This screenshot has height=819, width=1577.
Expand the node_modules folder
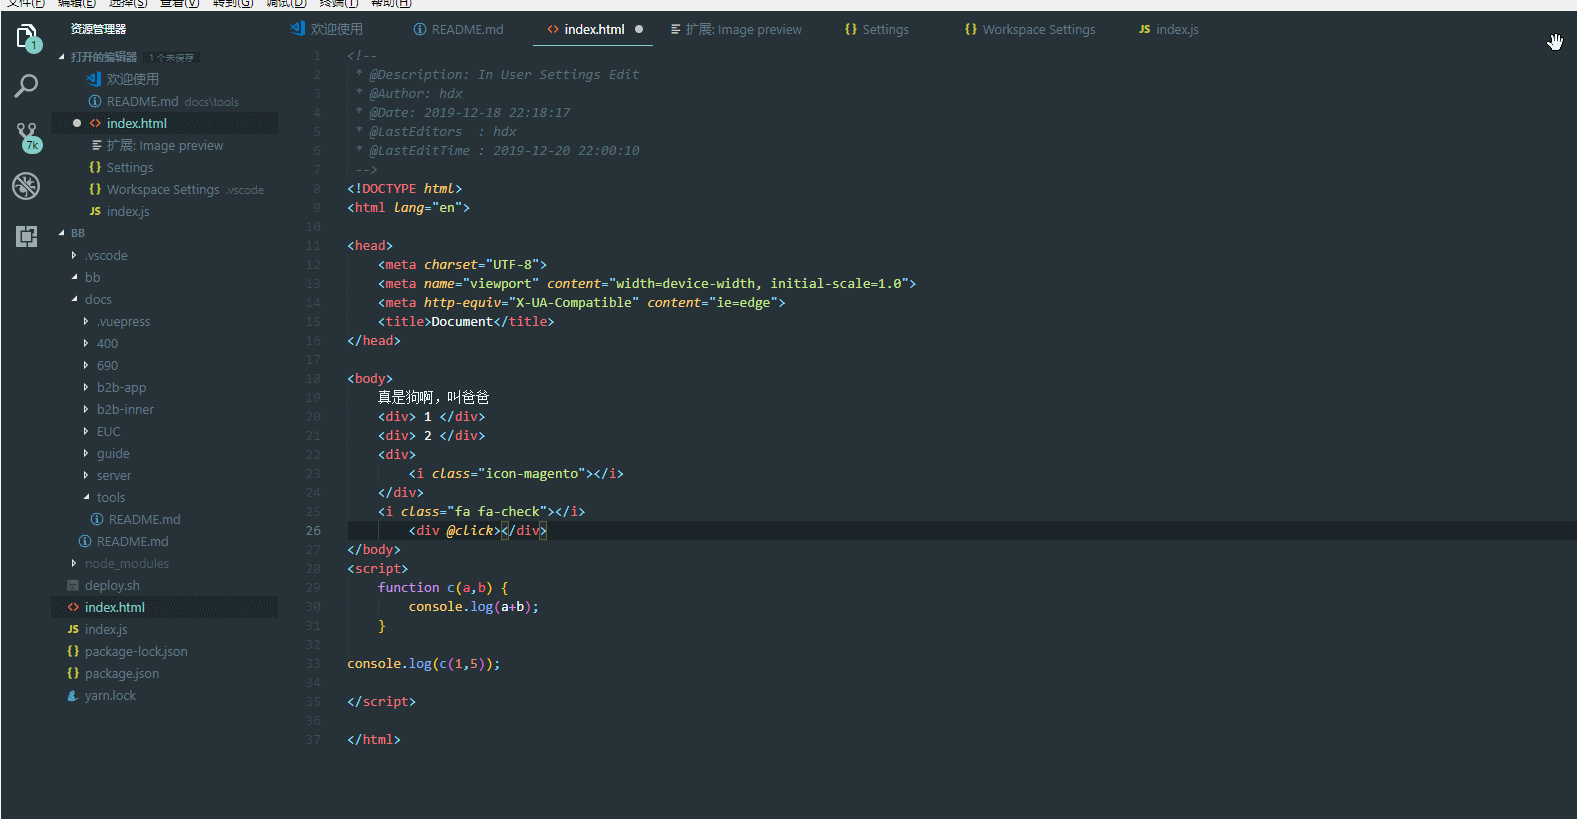click(x=74, y=563)
